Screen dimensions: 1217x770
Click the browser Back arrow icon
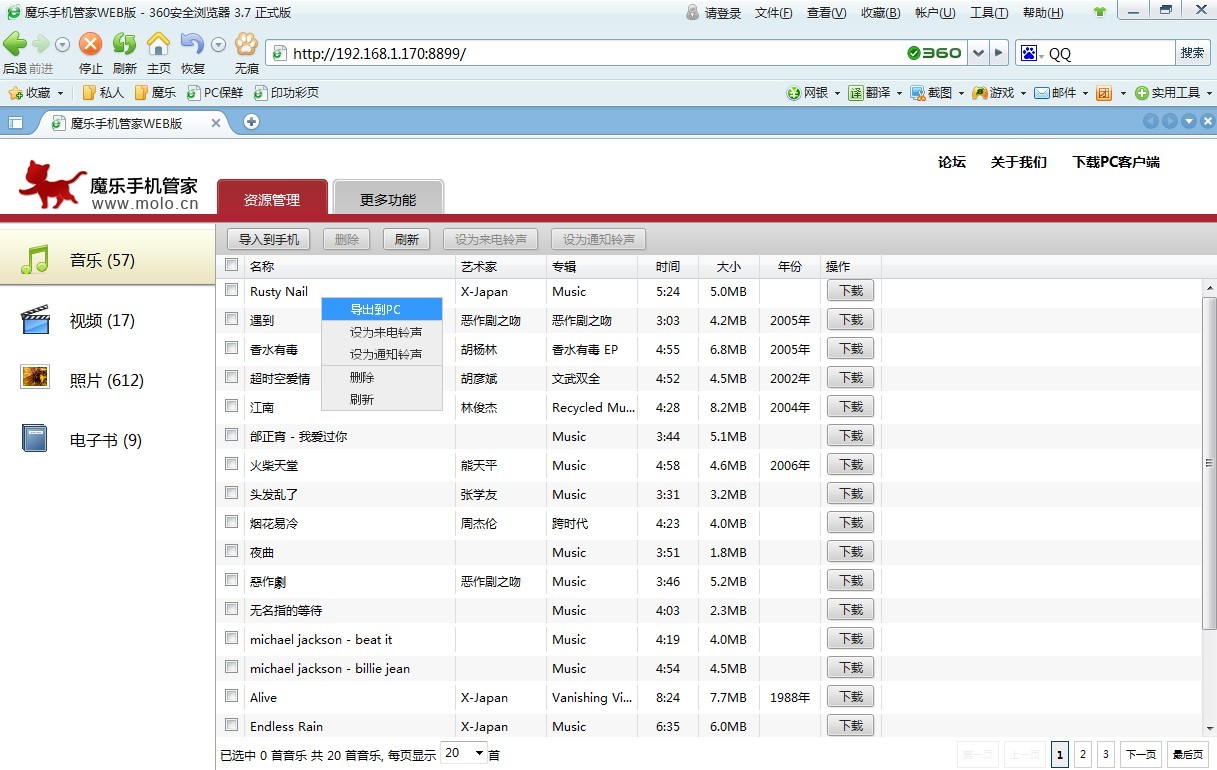click(x=15, y=44)
